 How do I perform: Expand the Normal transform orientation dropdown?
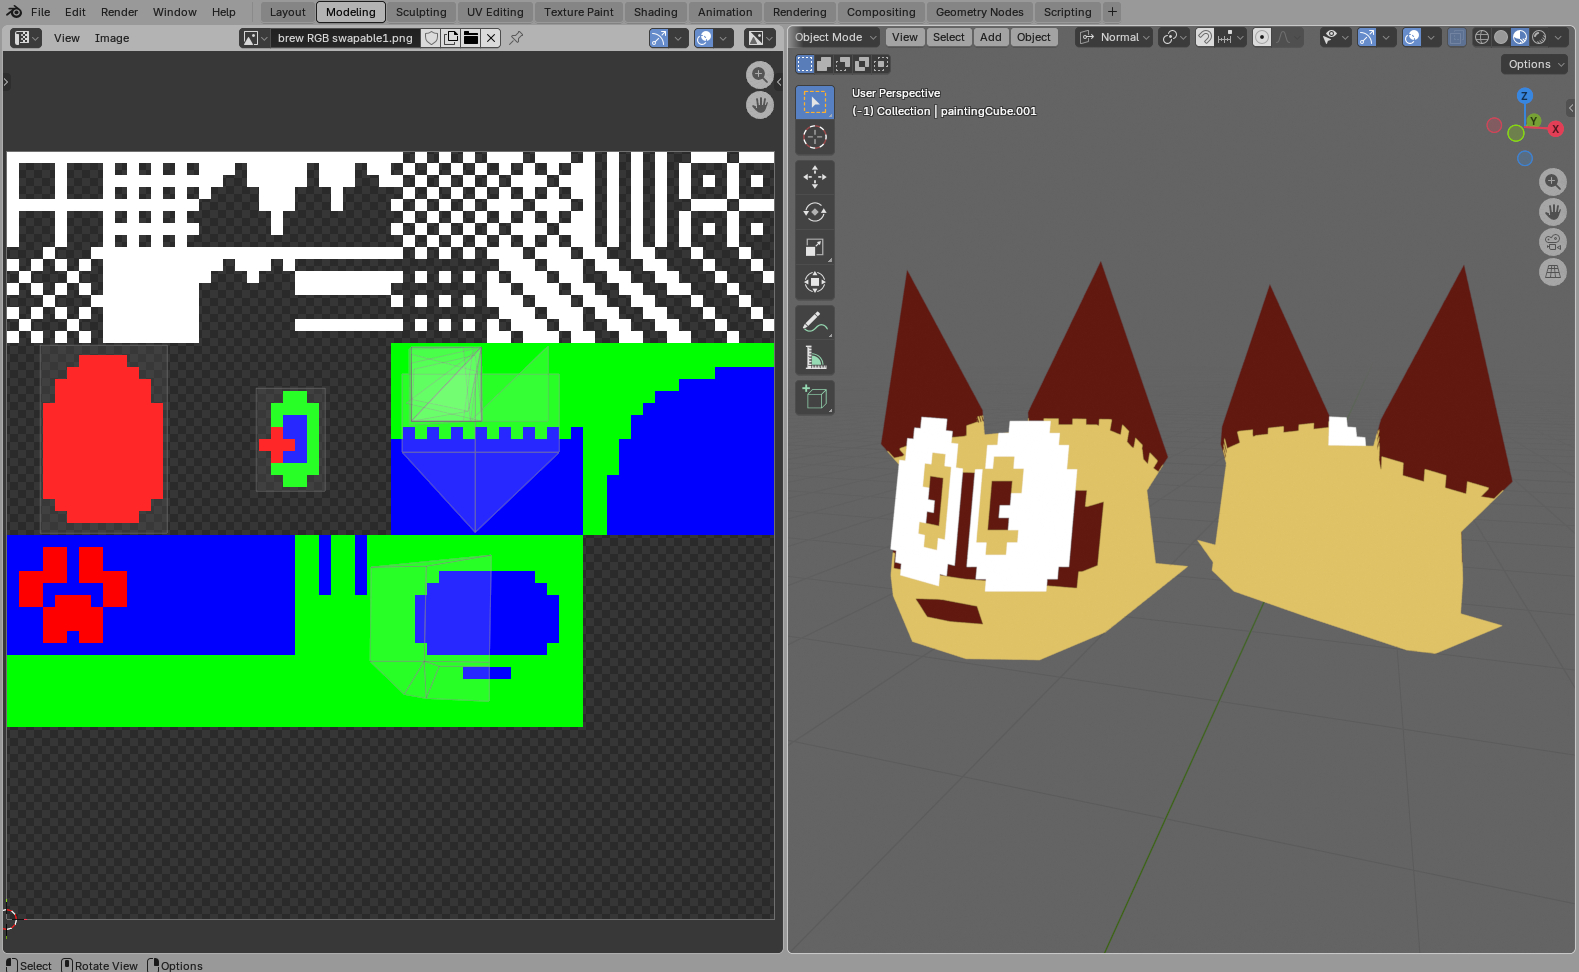click(1115, 37)
